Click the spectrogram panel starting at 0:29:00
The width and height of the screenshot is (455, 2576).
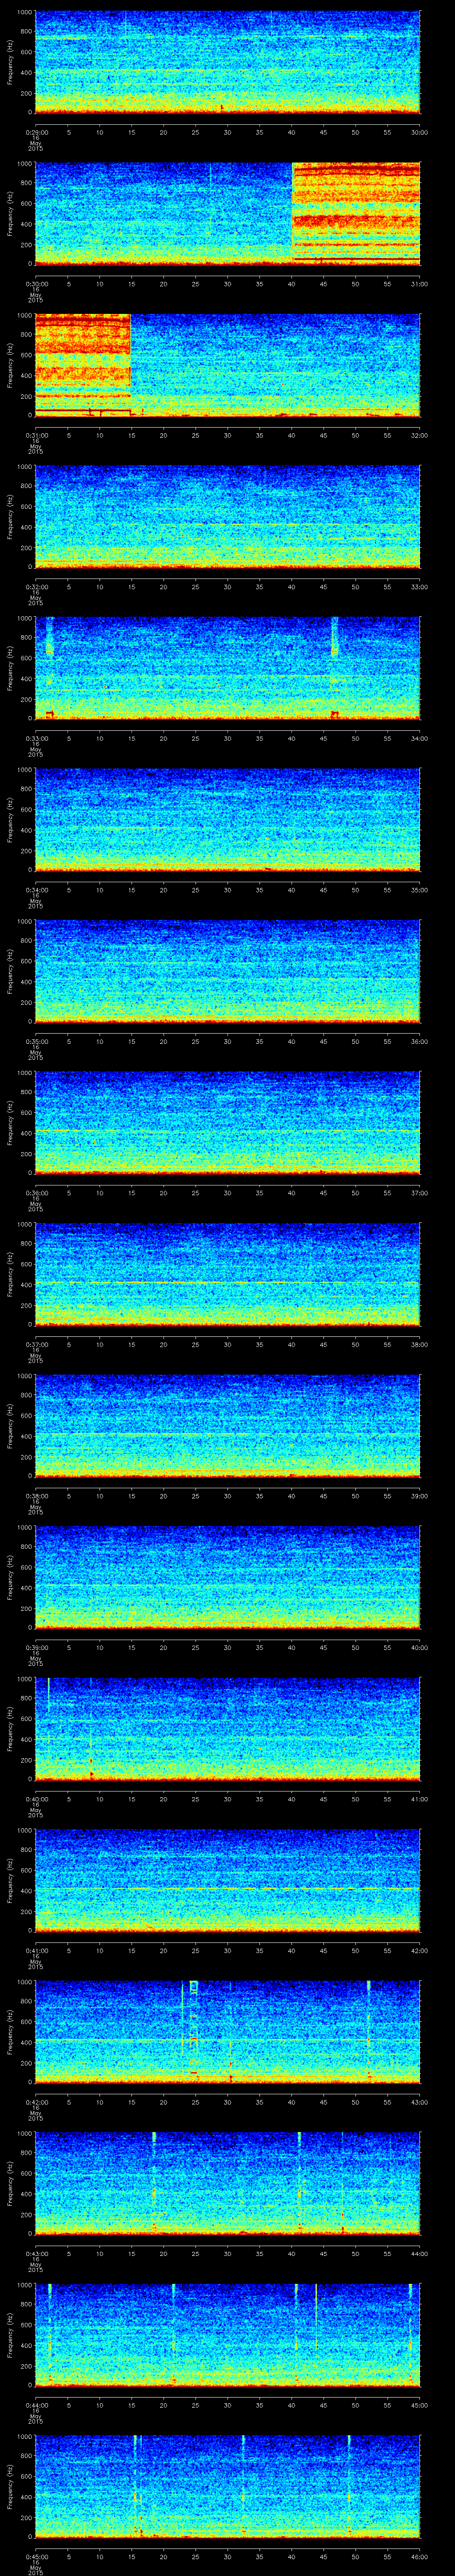pyautogui.click(x=227, y=62)
